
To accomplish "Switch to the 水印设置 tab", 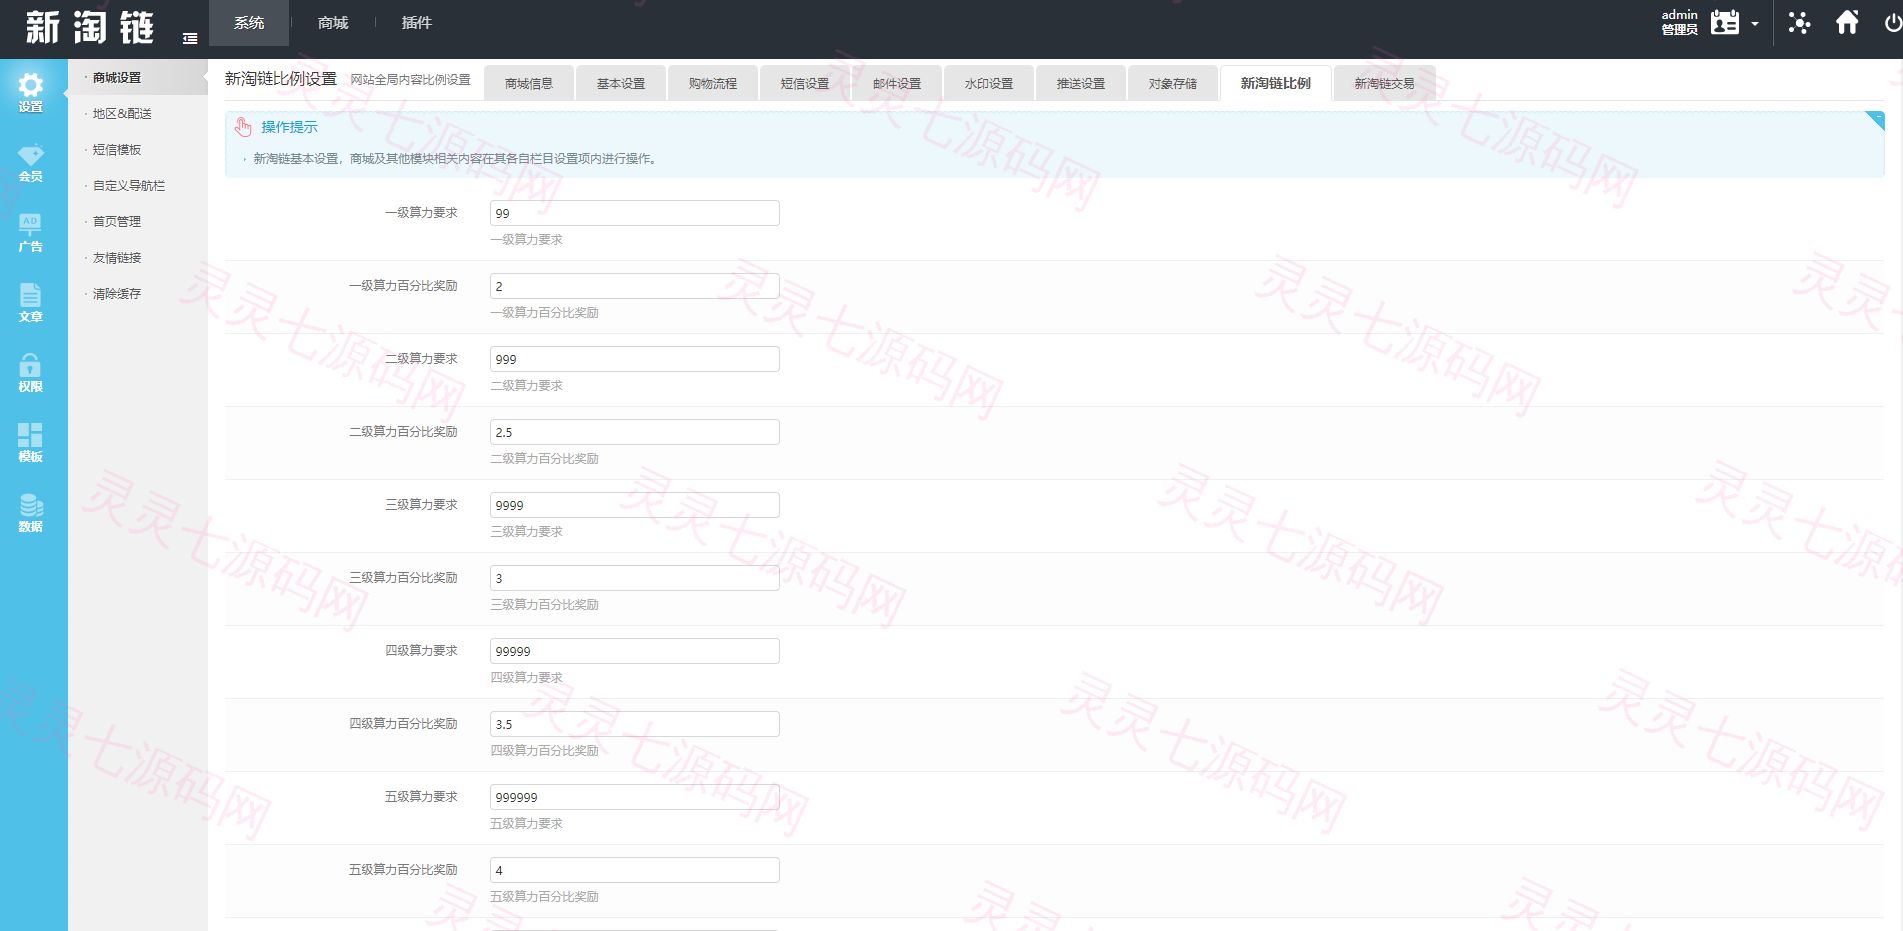I will [989, 83].
